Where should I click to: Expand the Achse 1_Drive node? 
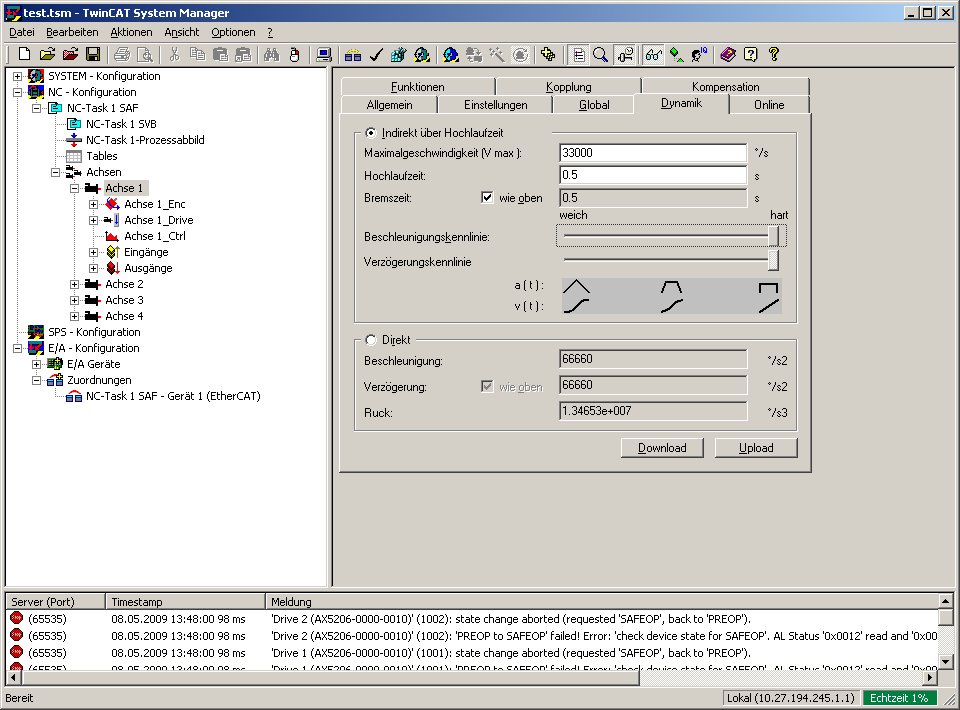94,220
